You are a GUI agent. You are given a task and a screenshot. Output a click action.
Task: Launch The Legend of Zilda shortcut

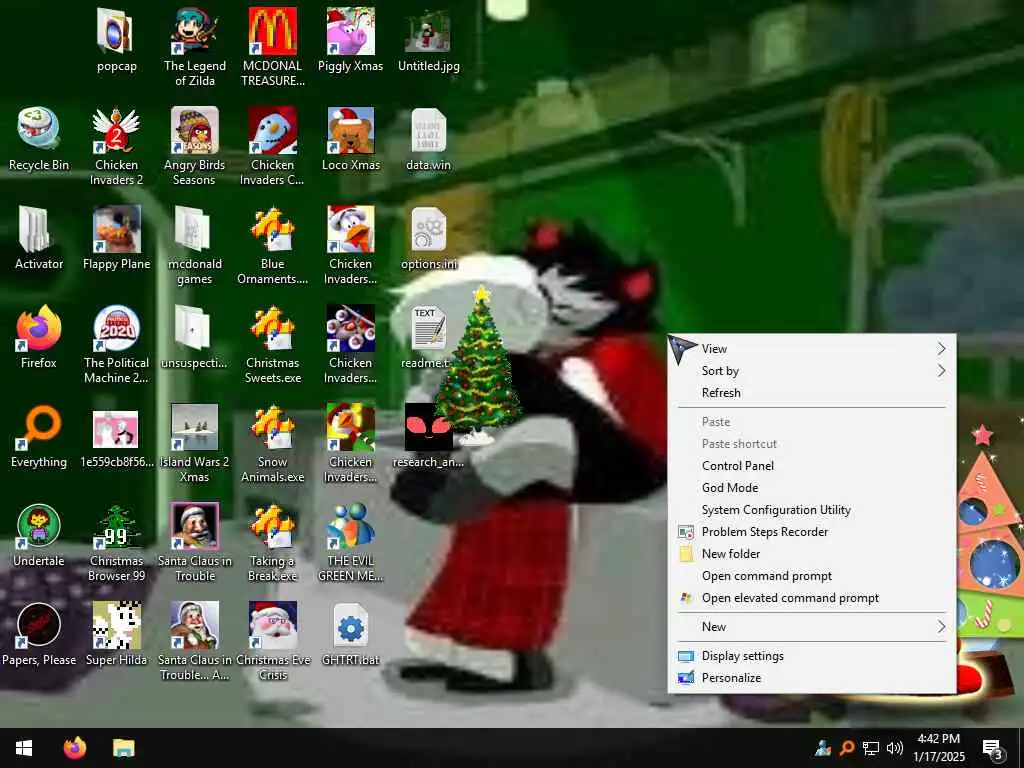(195, 31)
